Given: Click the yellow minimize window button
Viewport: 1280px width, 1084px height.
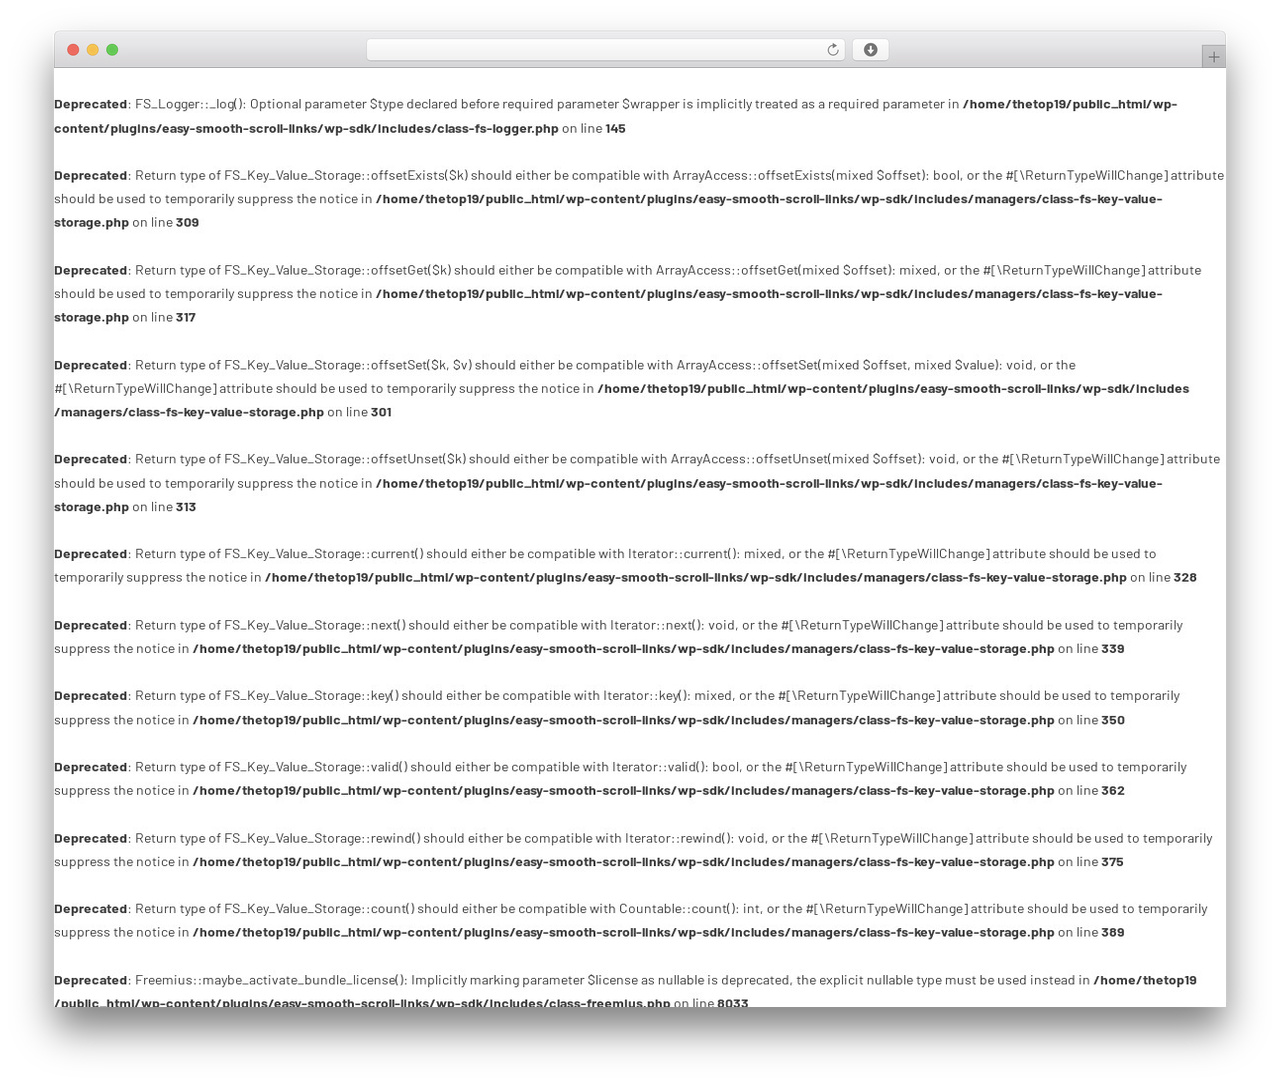Looking at the screenshot, I should [x=93, y=50].
